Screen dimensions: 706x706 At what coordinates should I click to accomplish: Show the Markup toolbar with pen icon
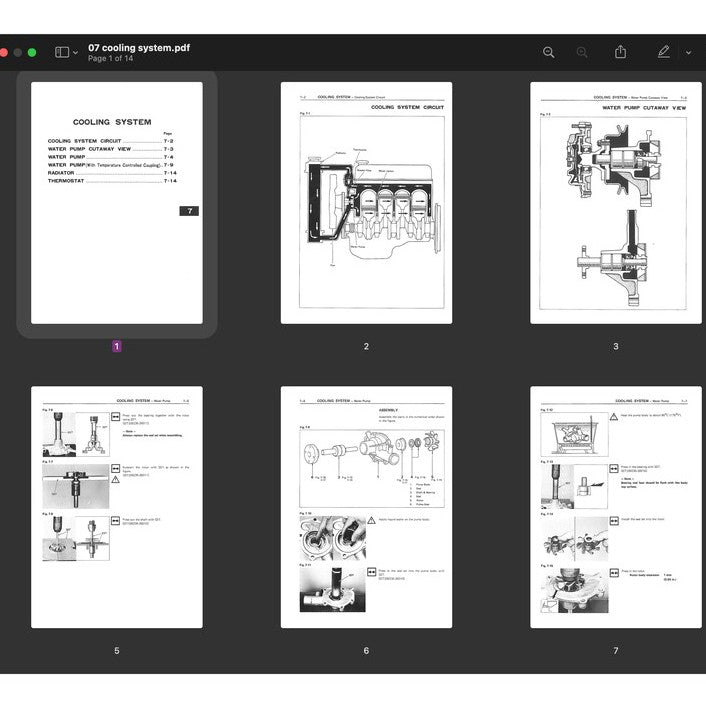pos(663,52)
